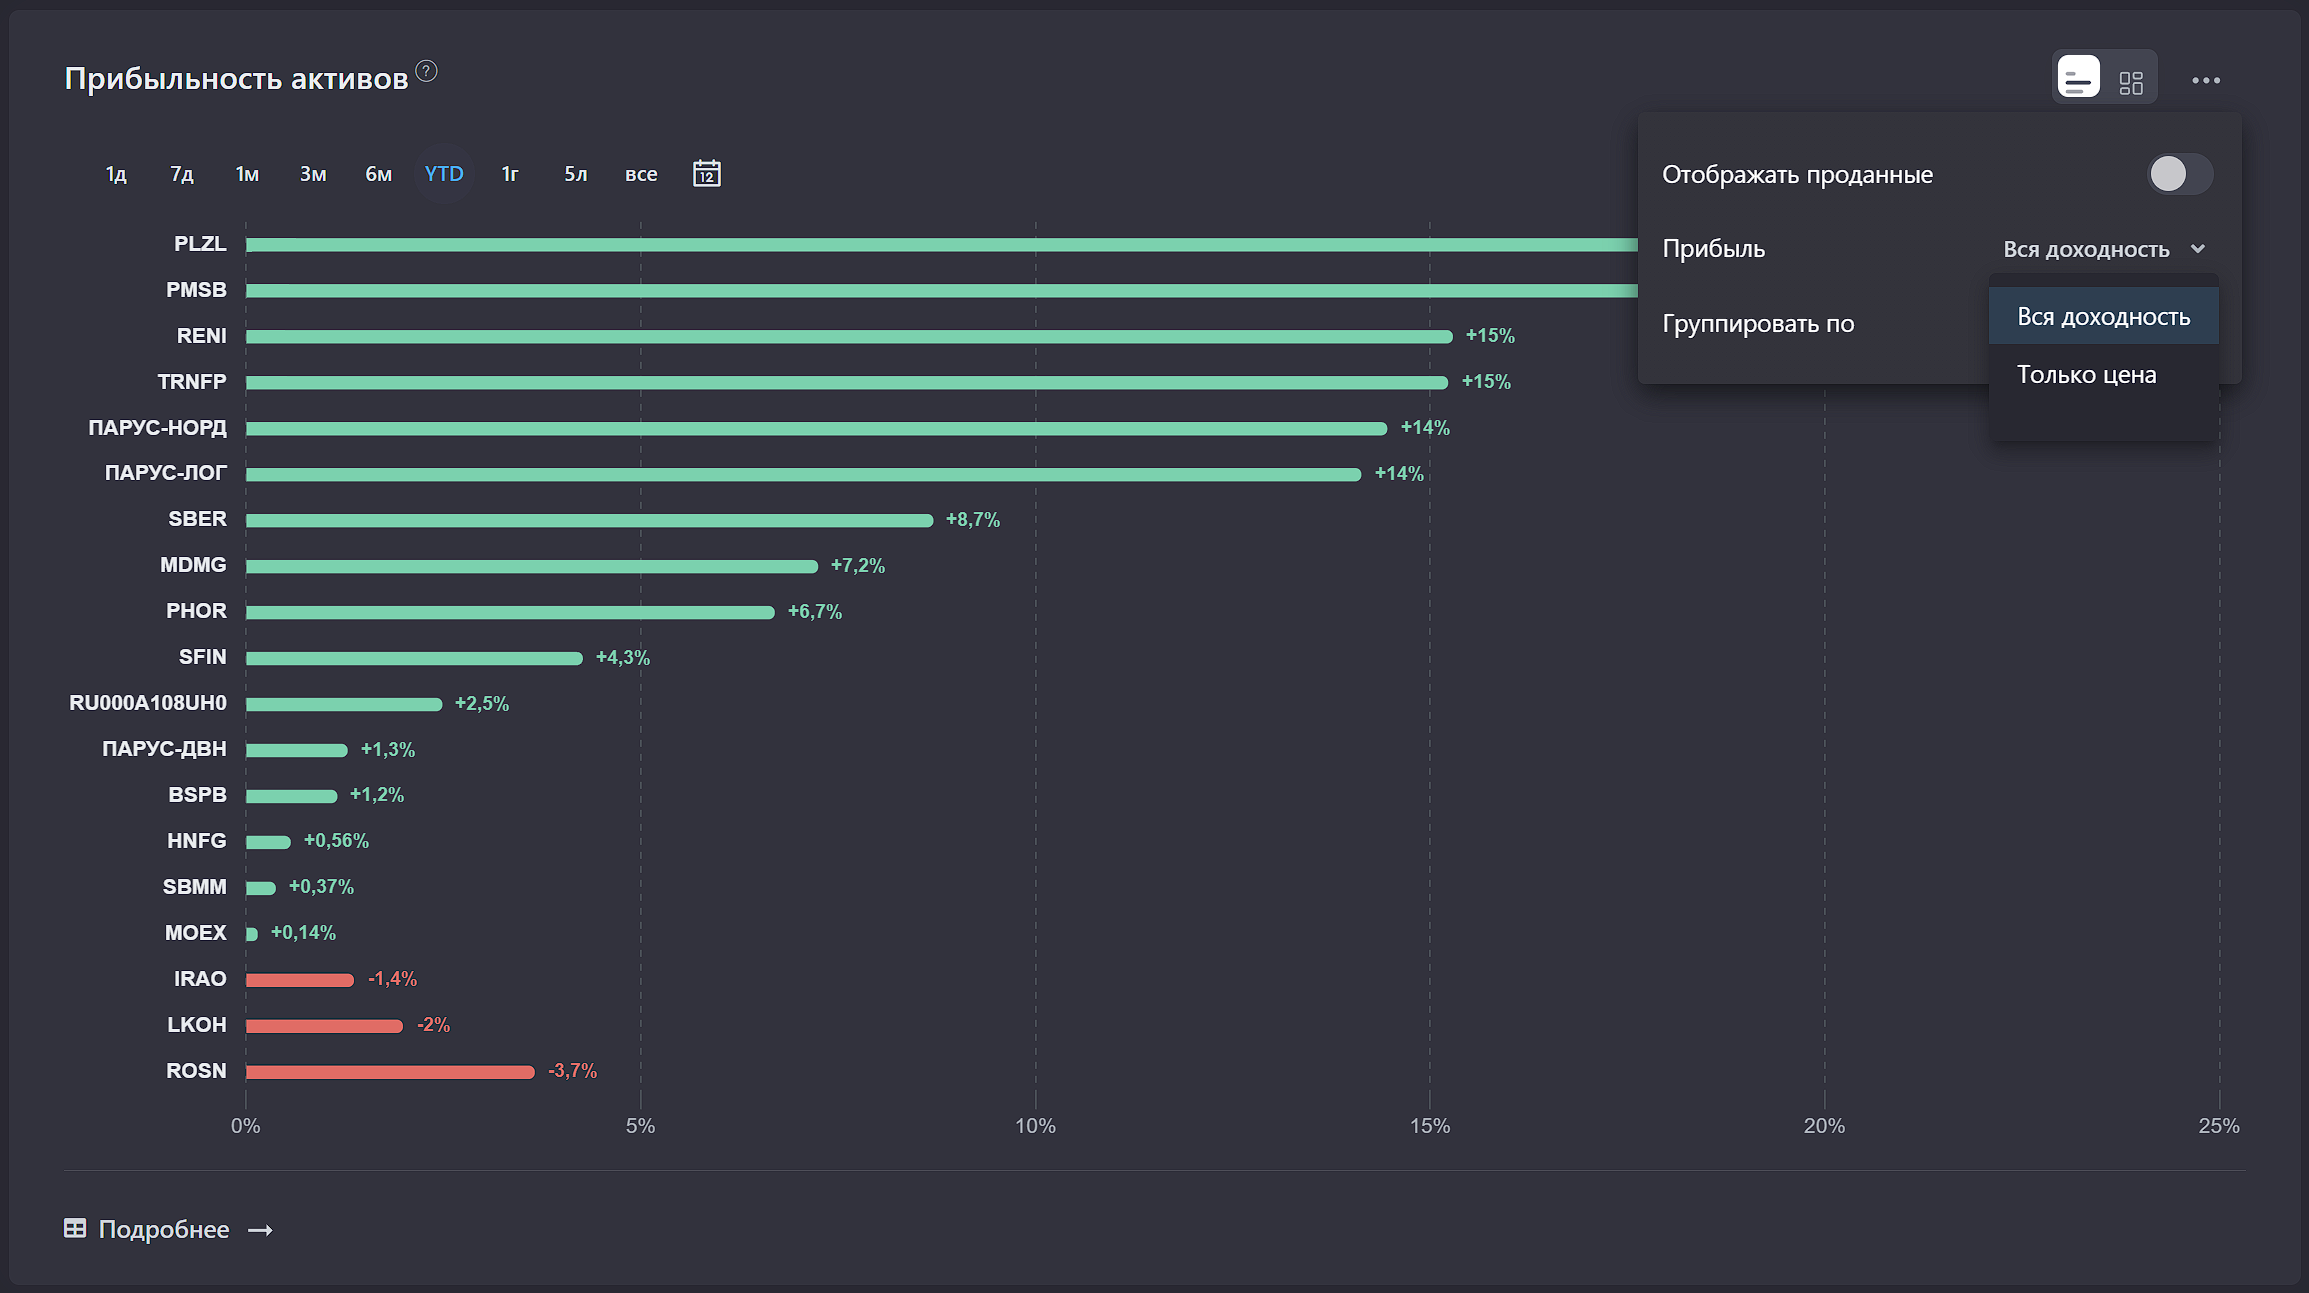The height and width of the screenshot is (1293, 2309).
Task: Click the TRNFP ticker label
Action: point(192,382)
